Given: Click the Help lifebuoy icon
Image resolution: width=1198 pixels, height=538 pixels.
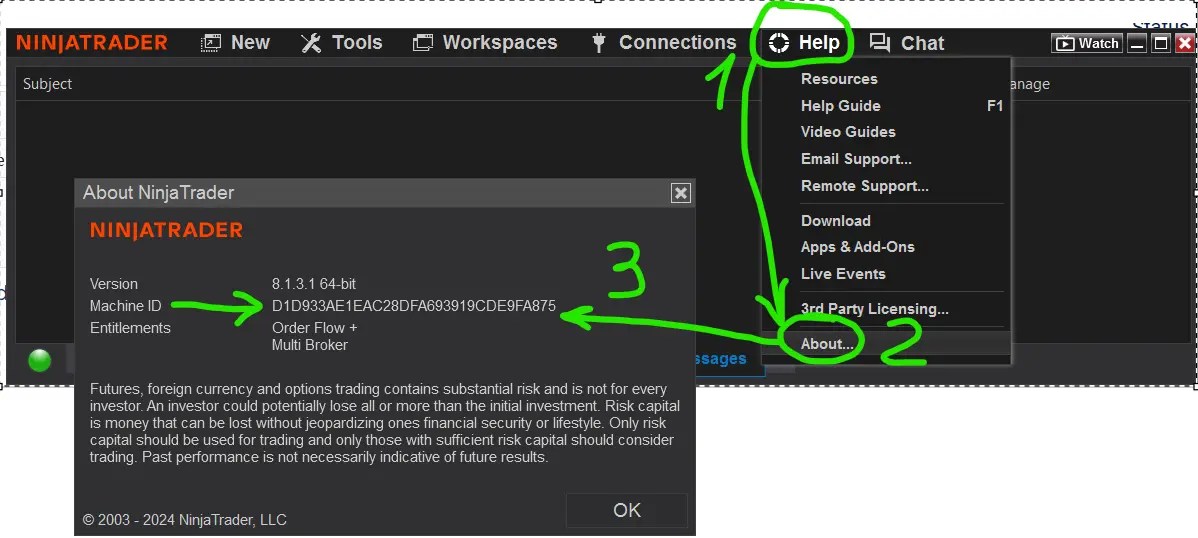Looking at the screenshot, I should (779, 43).
